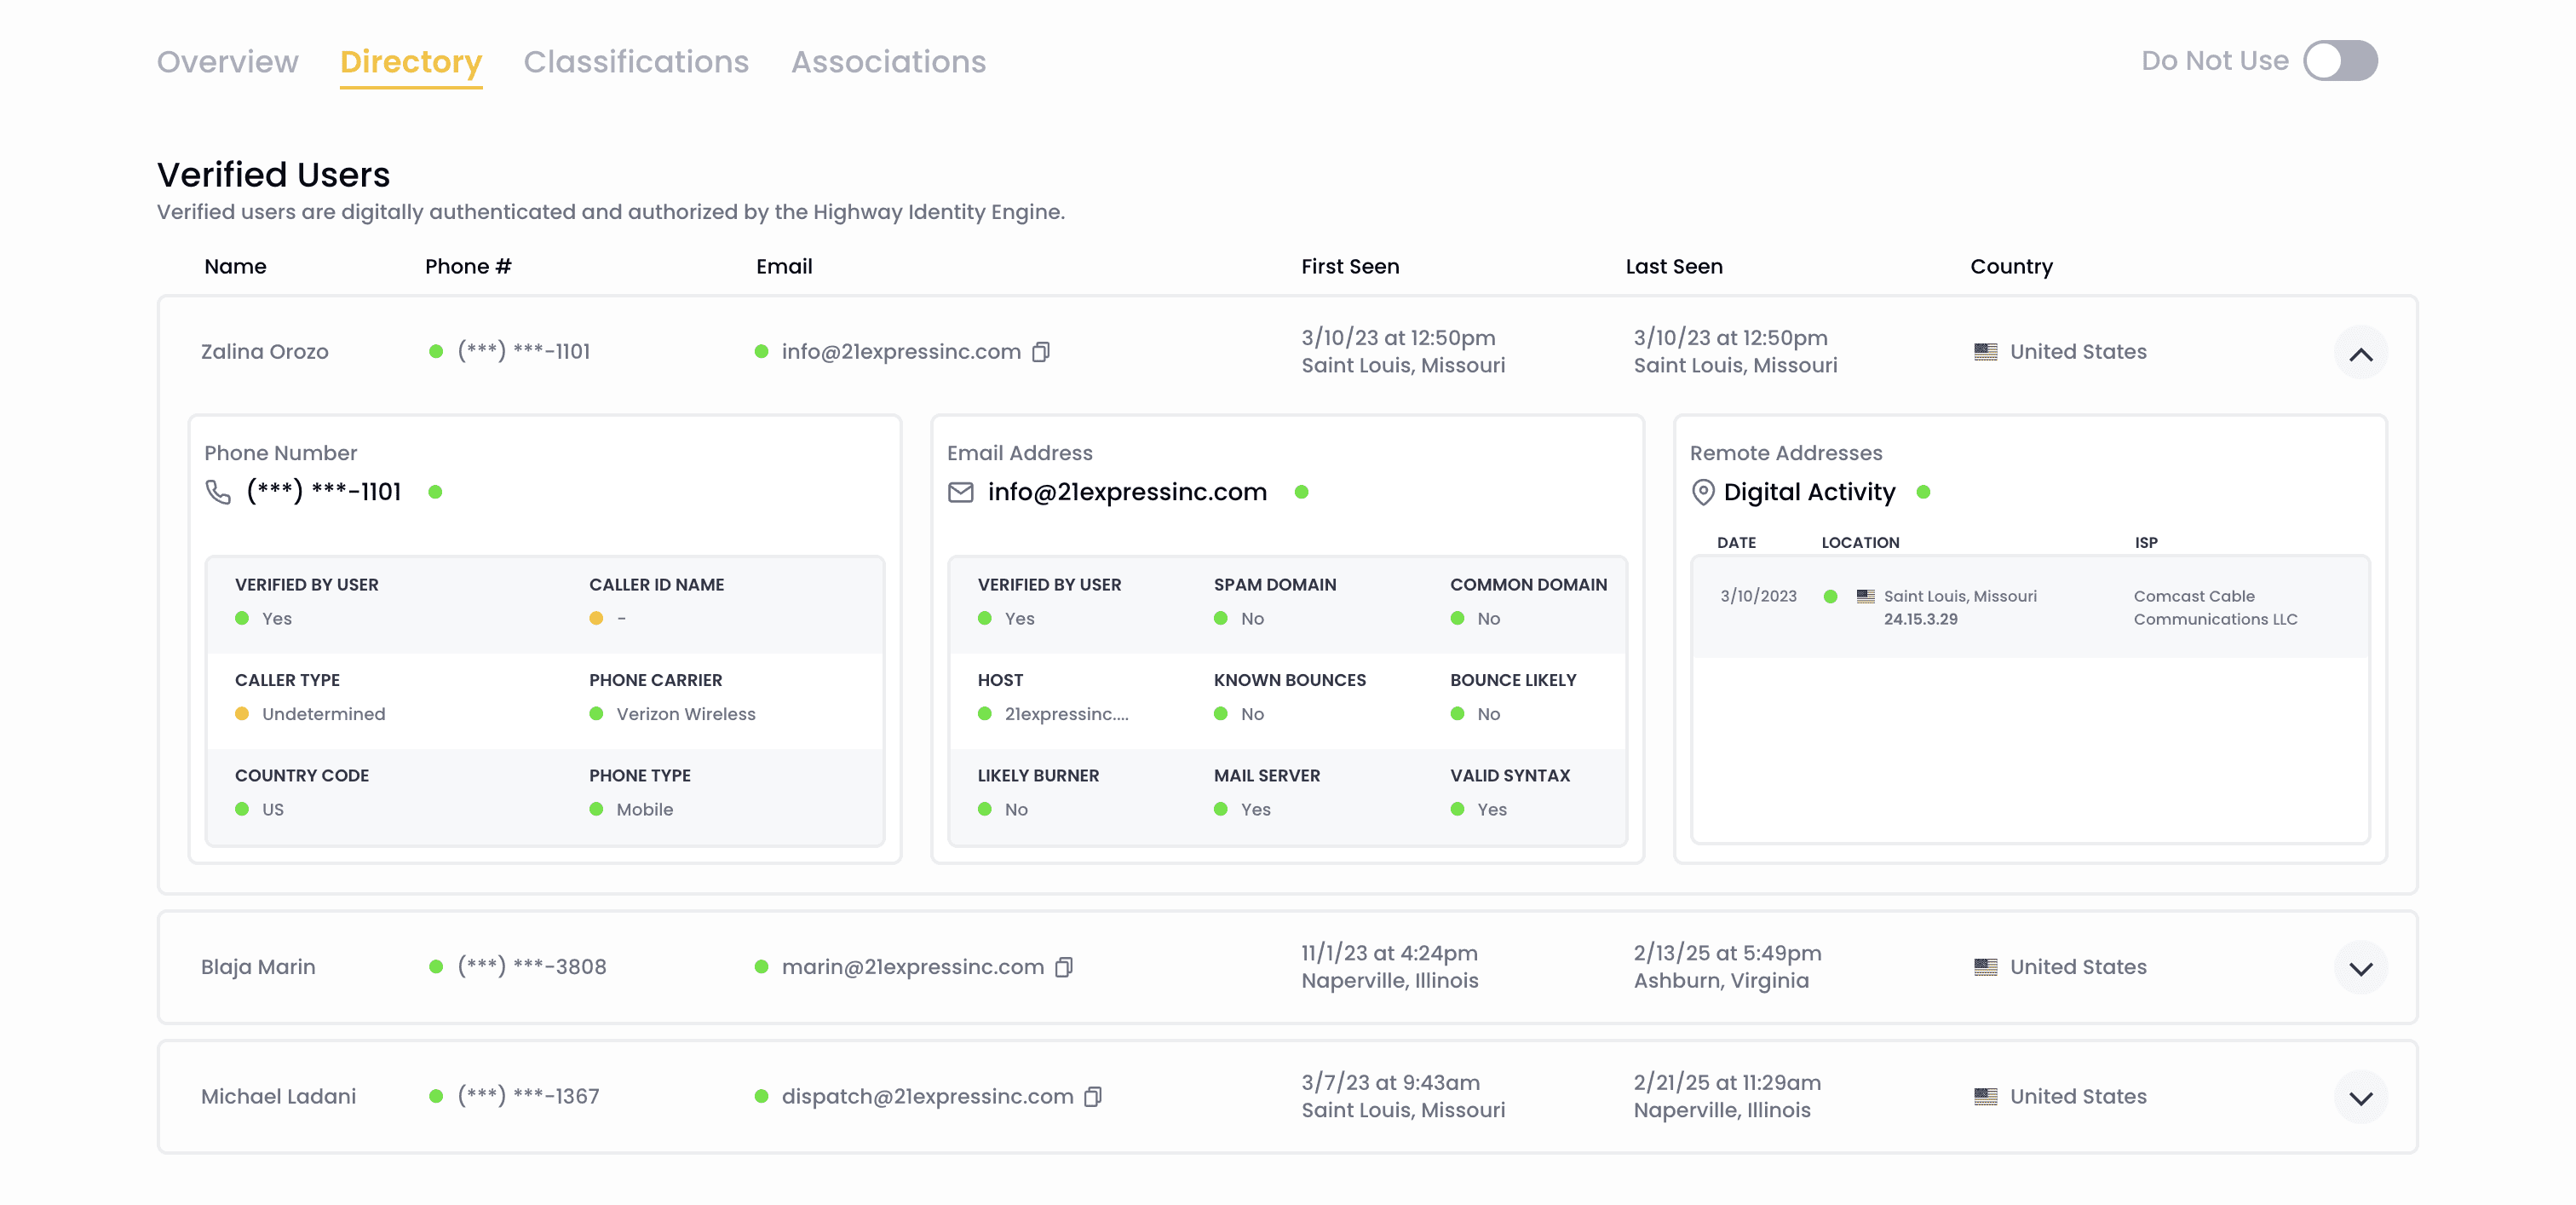The width and height of the screenshot is (2576, 1205).
Task: Click the Directory tab
Action: tap(411, 62)
